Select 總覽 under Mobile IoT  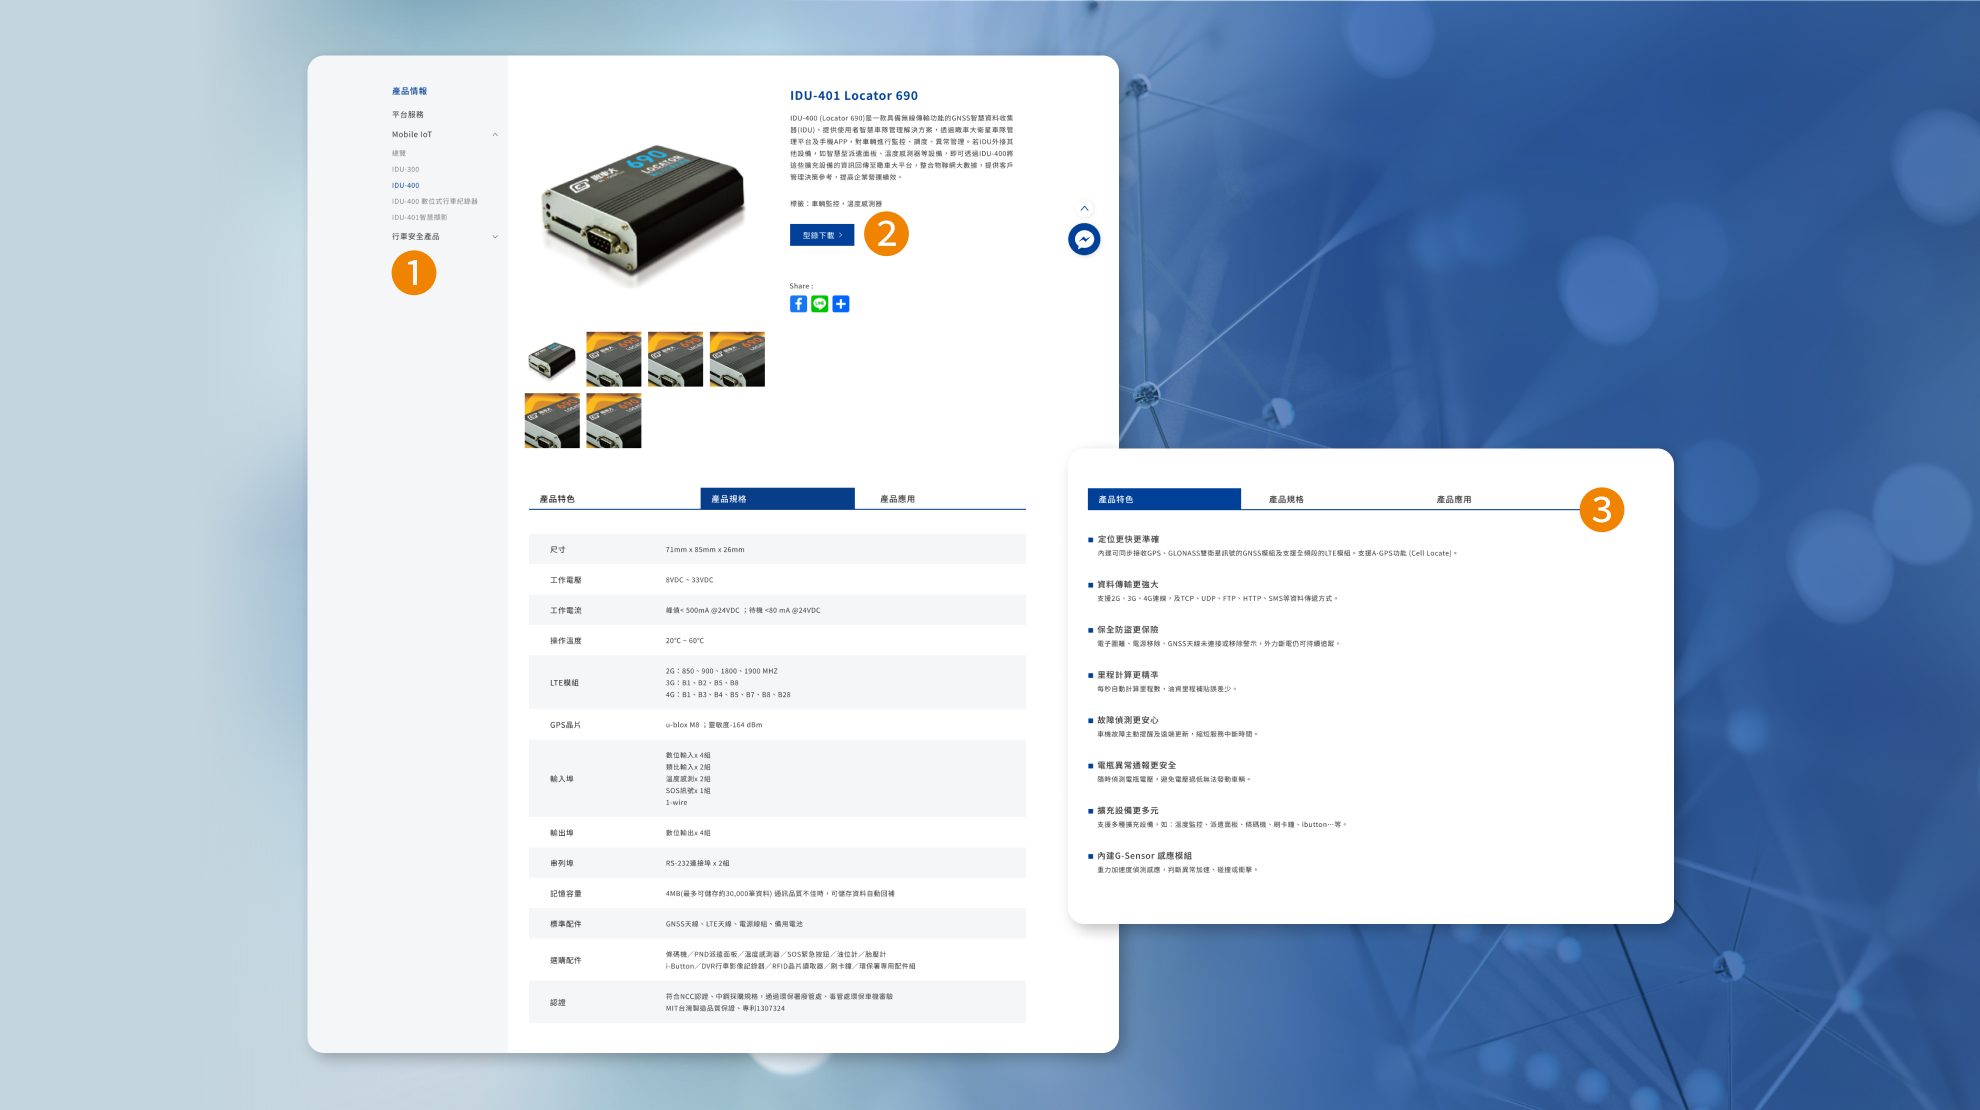point(399,153)
